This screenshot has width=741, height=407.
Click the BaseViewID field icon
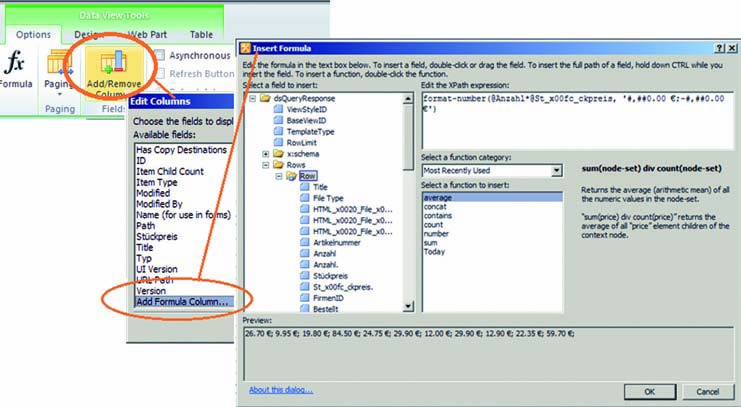(x=278, y=120)
